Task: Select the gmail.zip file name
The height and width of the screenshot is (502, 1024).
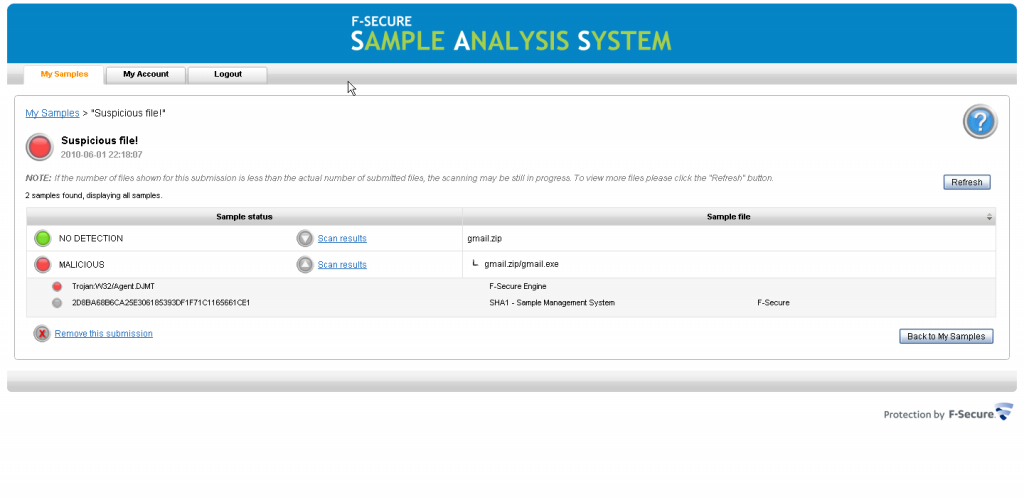Action: tap(485, 239)
